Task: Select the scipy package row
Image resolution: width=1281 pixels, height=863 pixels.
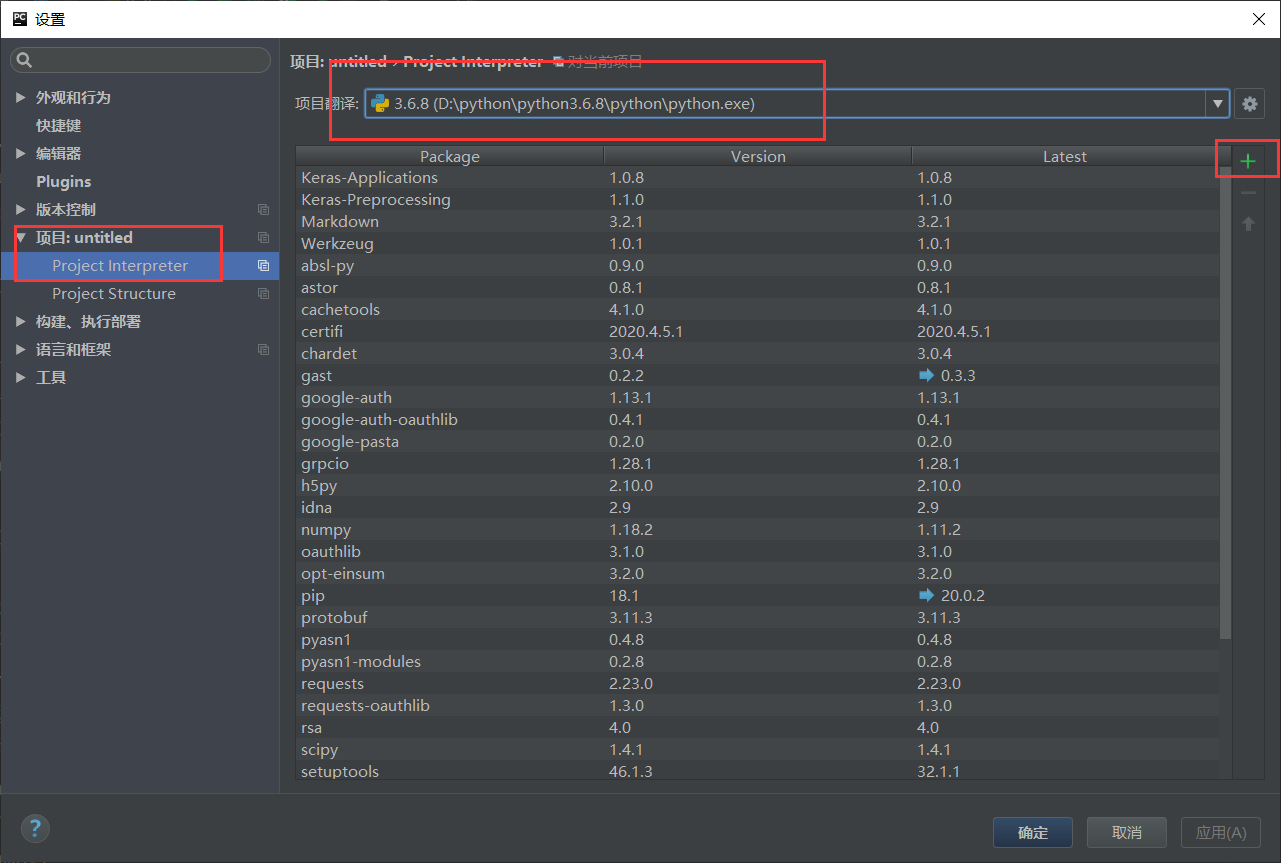Action: click(757, 750)
